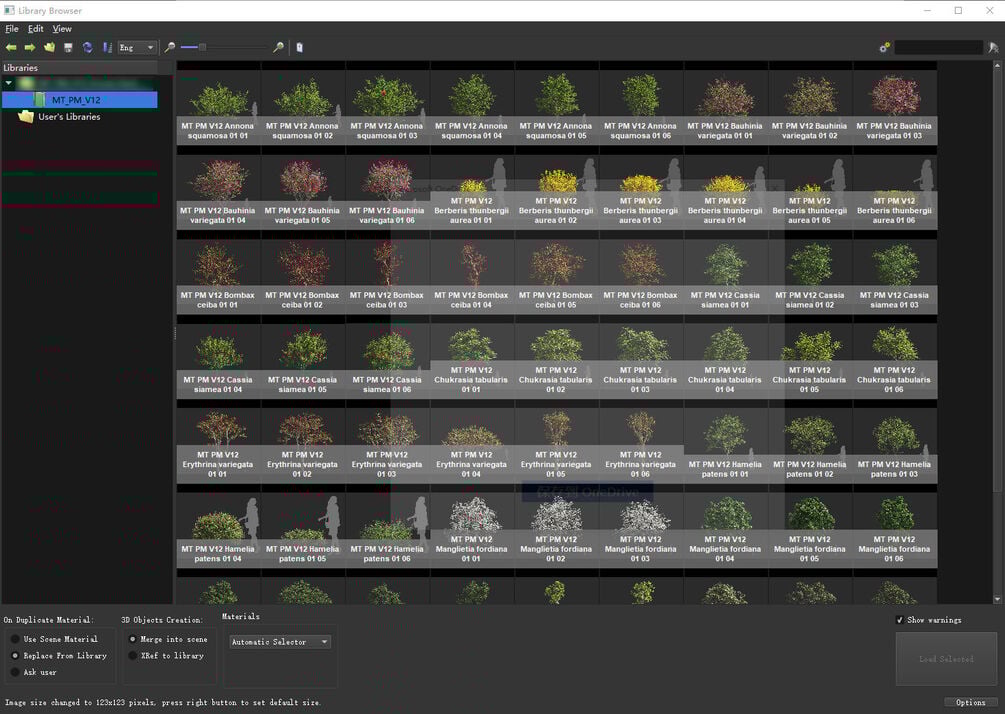Select Bombax ceiba 01 04 thumbnail

point(472,276)
